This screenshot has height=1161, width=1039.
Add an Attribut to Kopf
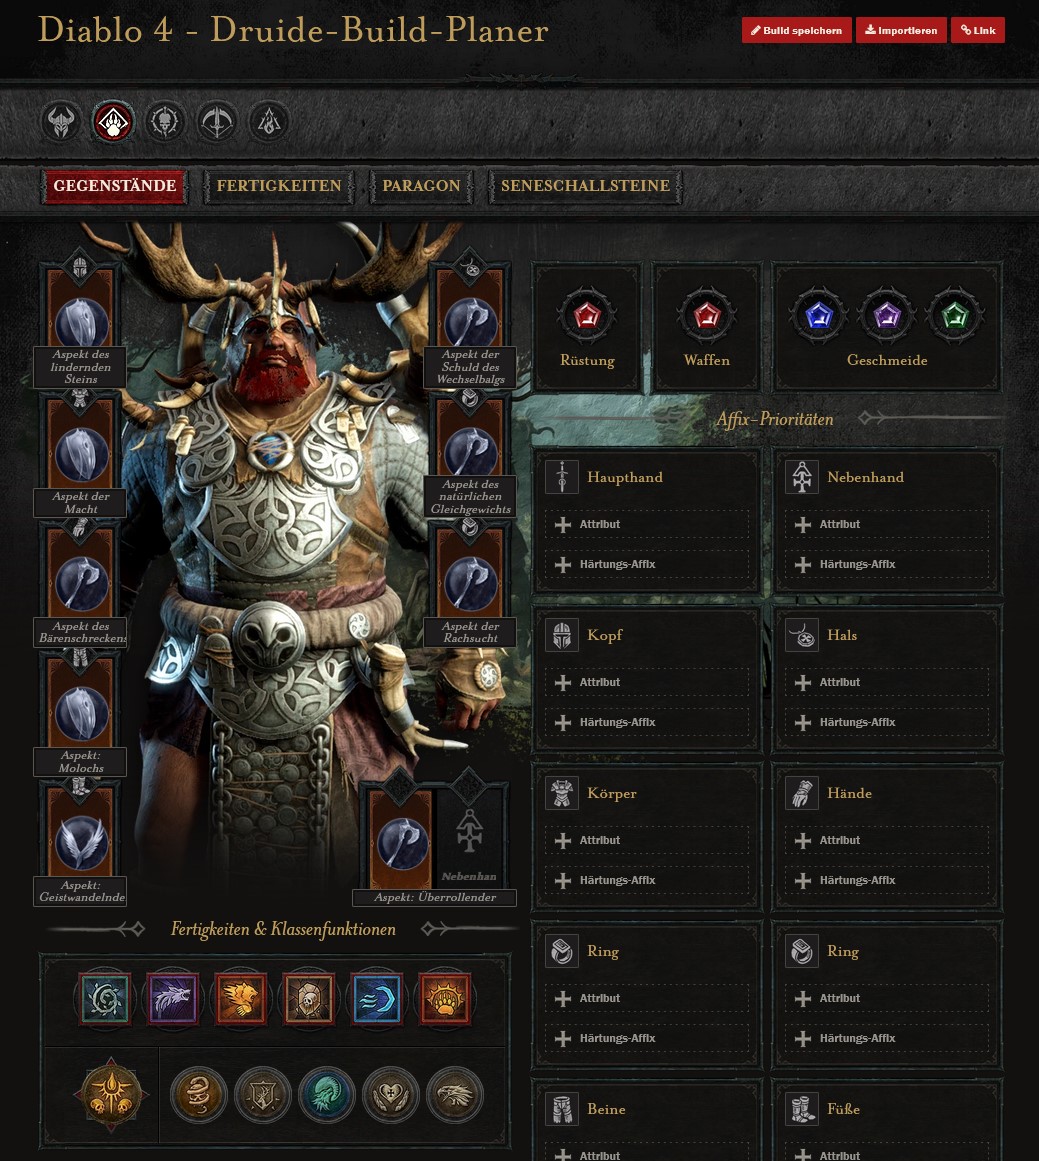pos(647,682)
